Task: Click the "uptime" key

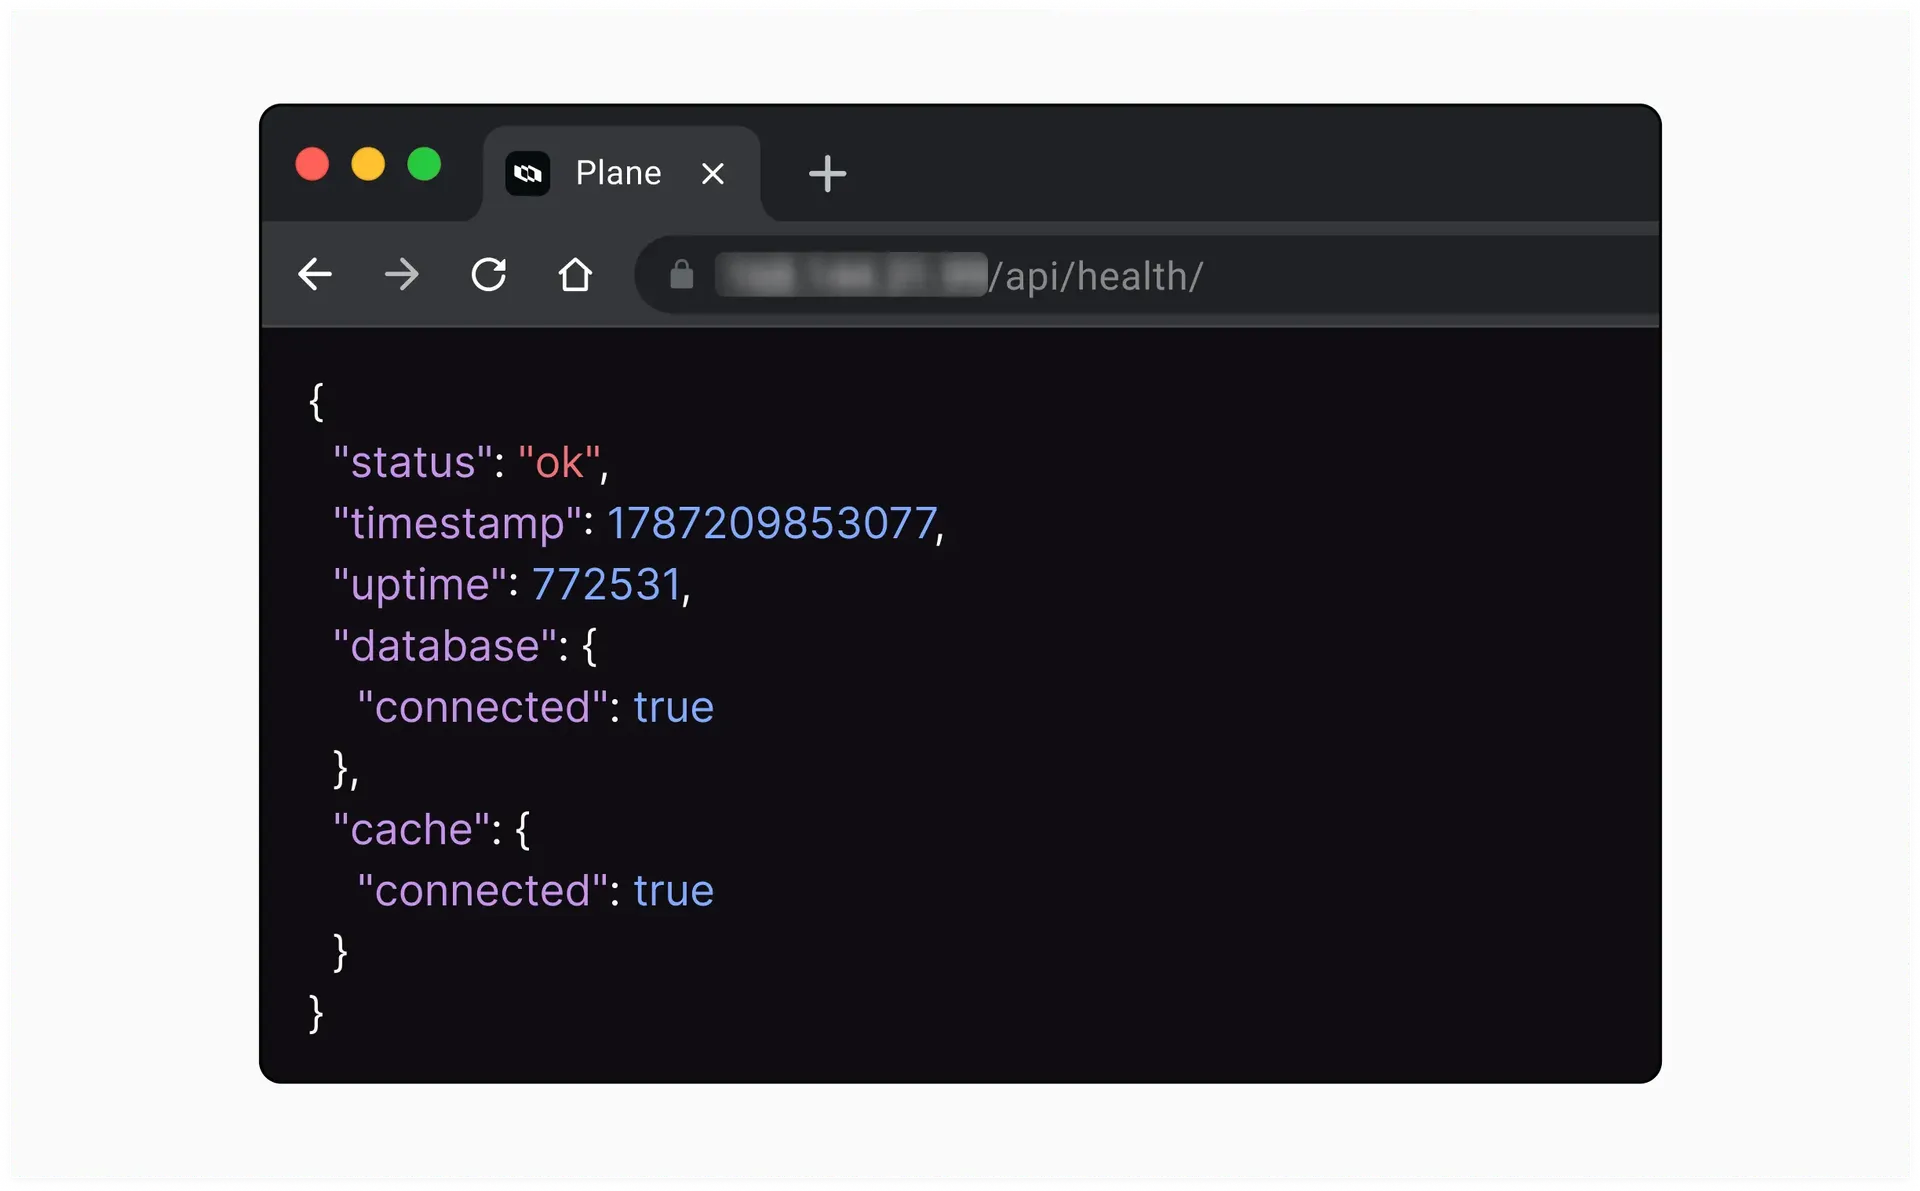Action: 420,585
